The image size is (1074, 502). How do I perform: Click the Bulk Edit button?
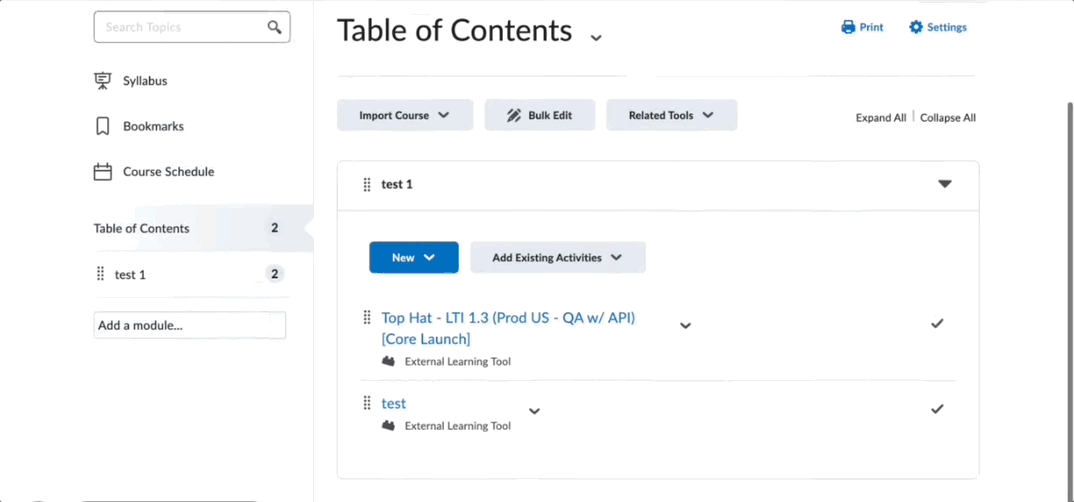pos(540,115)
